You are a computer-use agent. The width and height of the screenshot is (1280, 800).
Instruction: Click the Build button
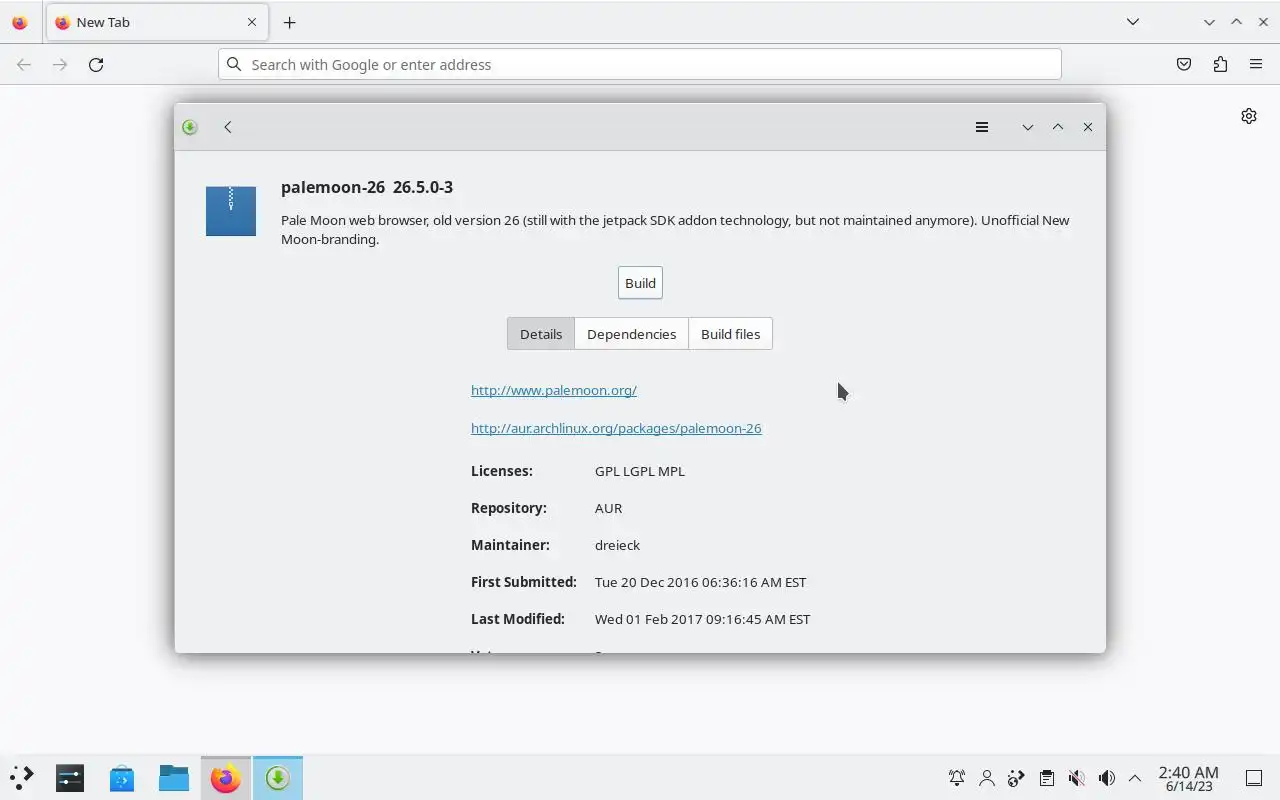[x=640, y=283]
